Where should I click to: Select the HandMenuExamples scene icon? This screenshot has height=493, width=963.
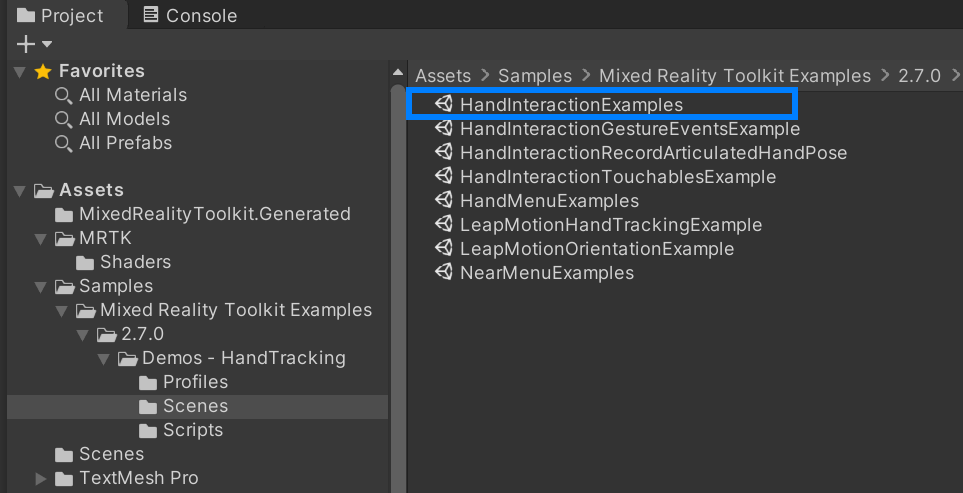coord(443,200)
